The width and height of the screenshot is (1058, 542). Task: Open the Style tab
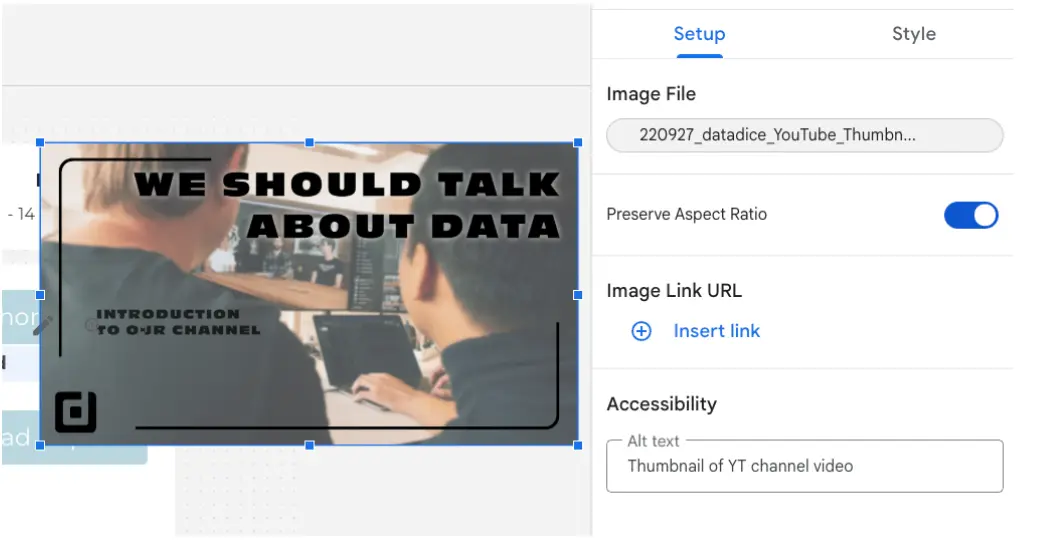tap(914, 34)
